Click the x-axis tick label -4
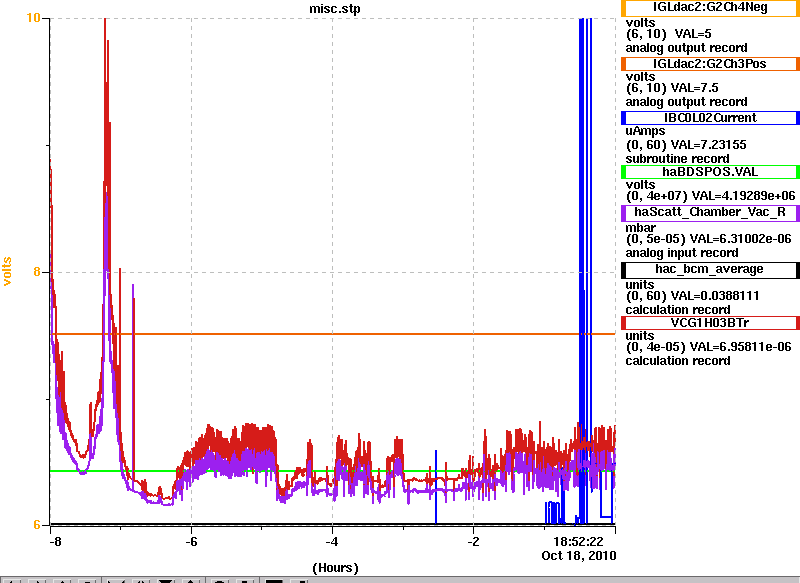This screenshot has width=800, height=583. tap(332, 541)
